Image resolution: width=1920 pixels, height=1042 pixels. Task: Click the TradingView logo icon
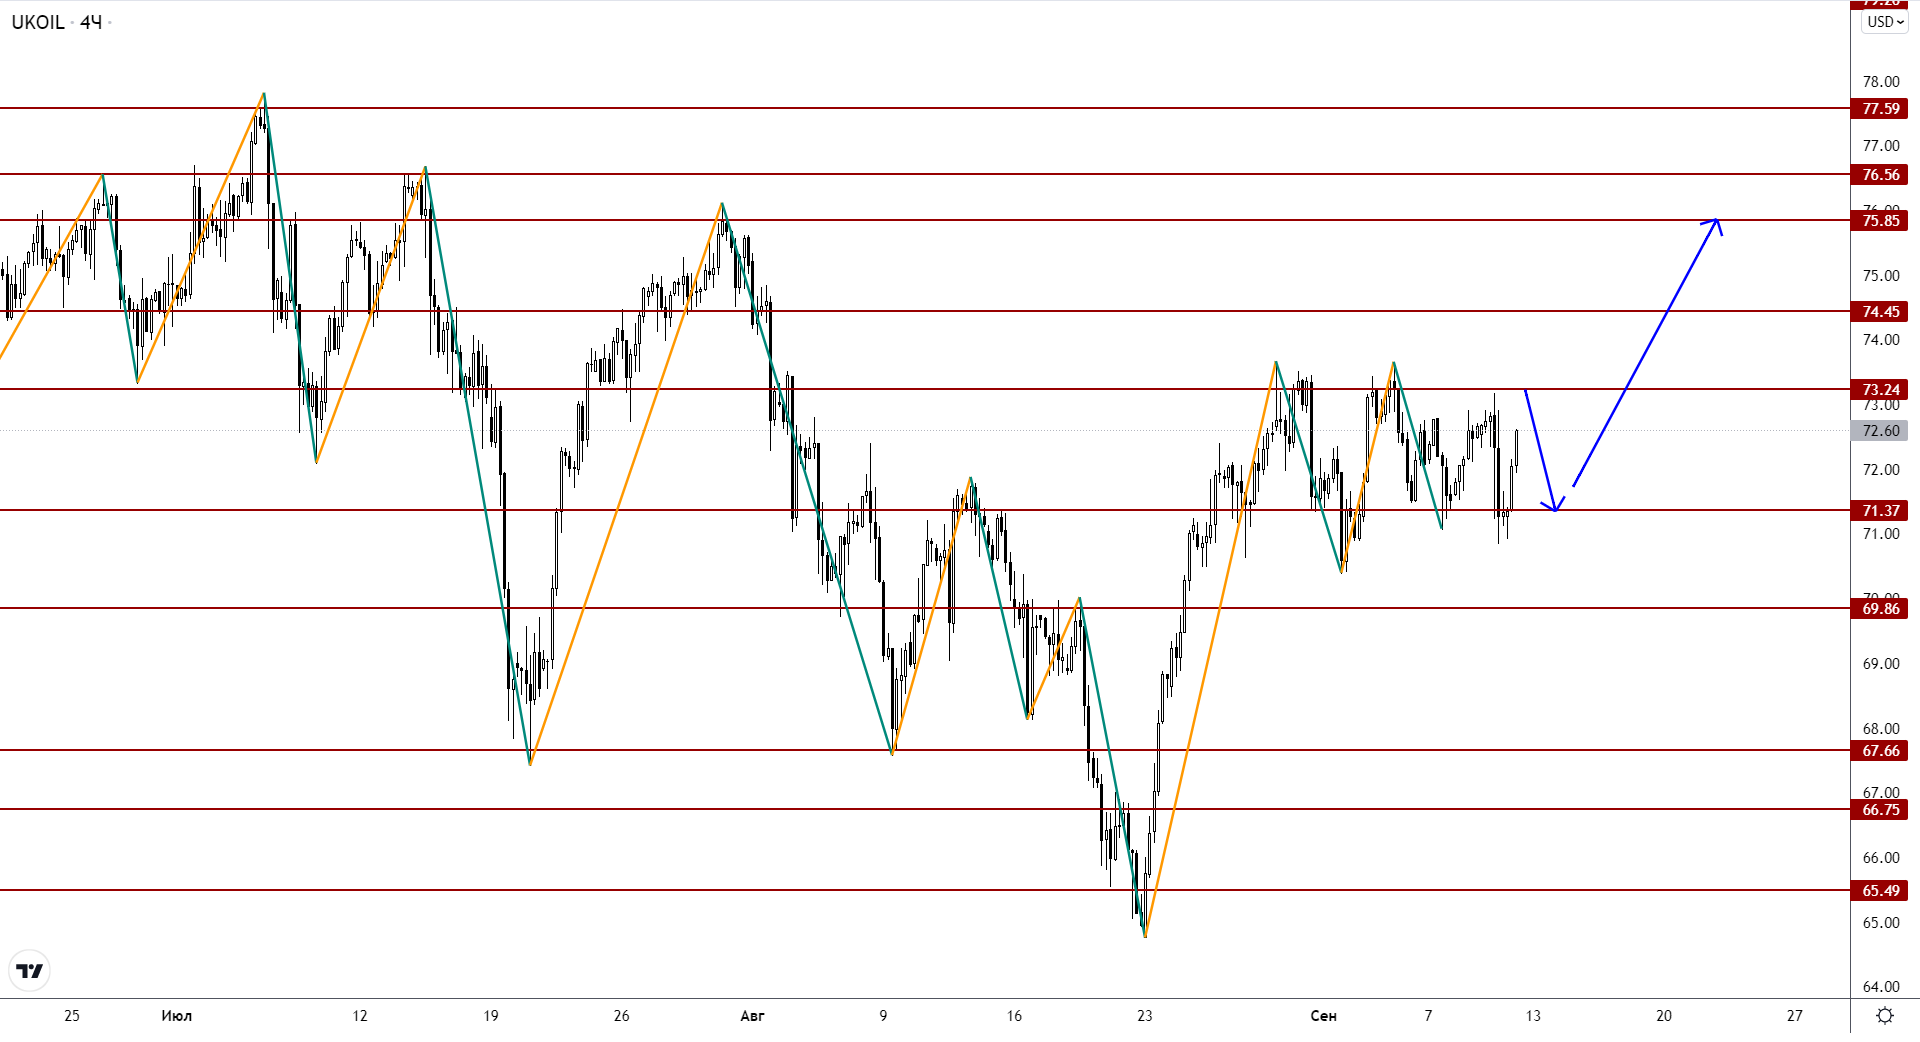pyautogui.click(x=30, y=970)
